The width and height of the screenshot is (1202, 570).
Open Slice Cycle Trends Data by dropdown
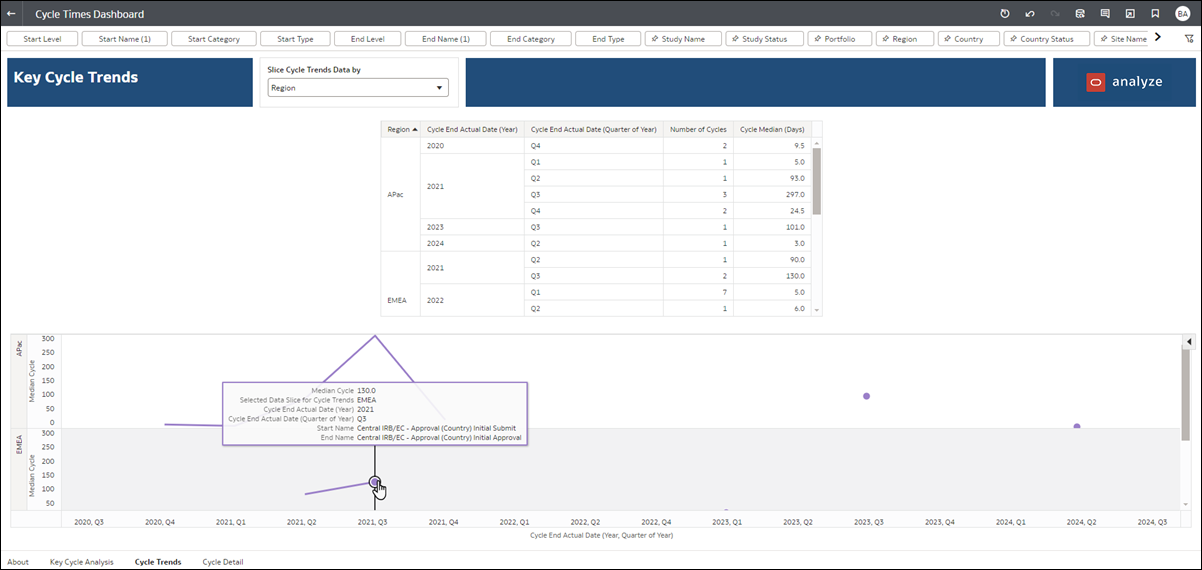358,88
